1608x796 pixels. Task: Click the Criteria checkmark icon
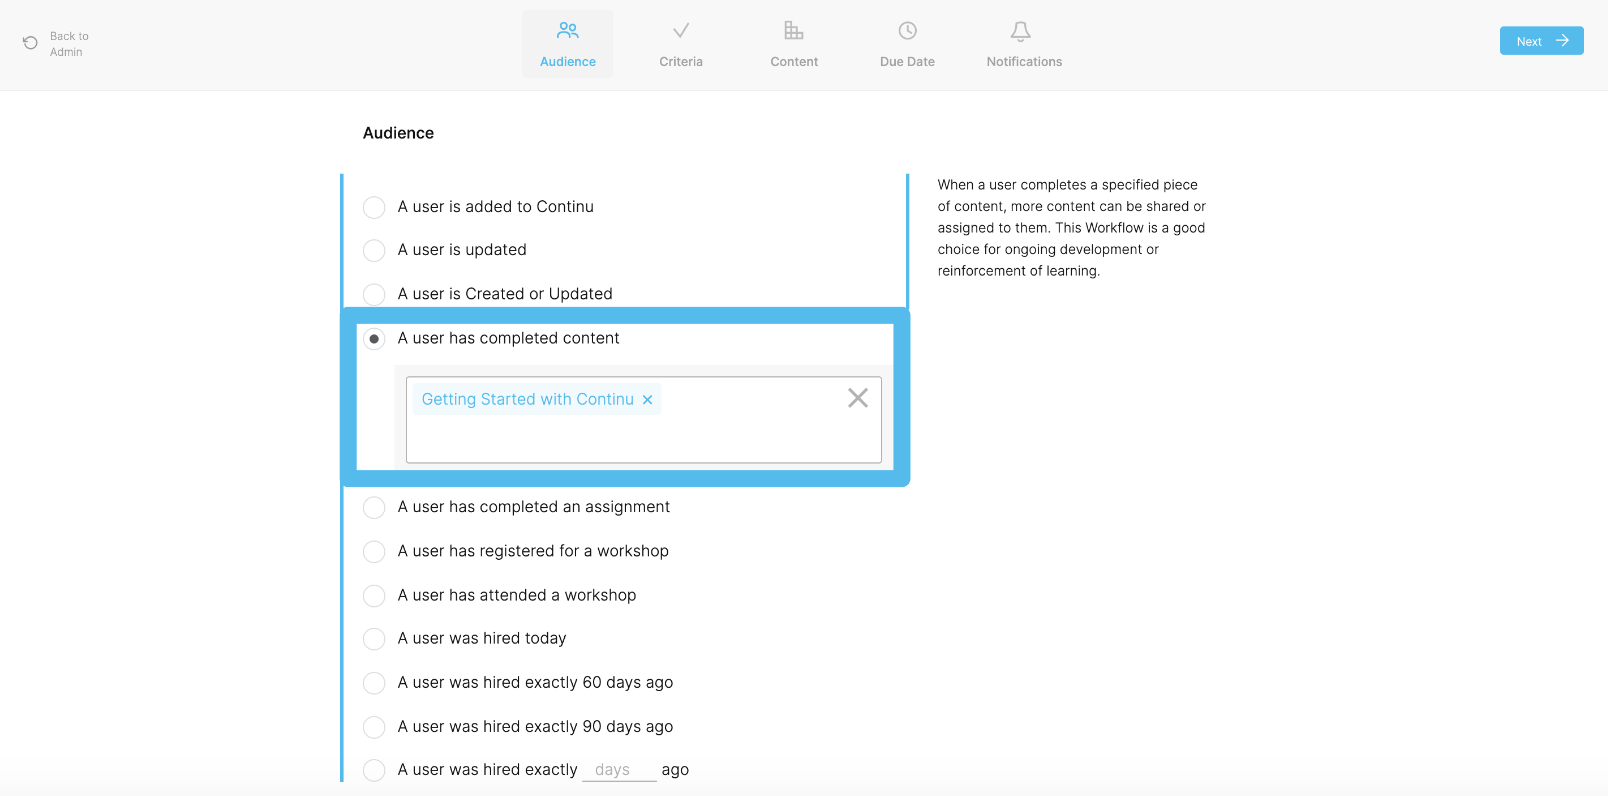click(681, 30)
